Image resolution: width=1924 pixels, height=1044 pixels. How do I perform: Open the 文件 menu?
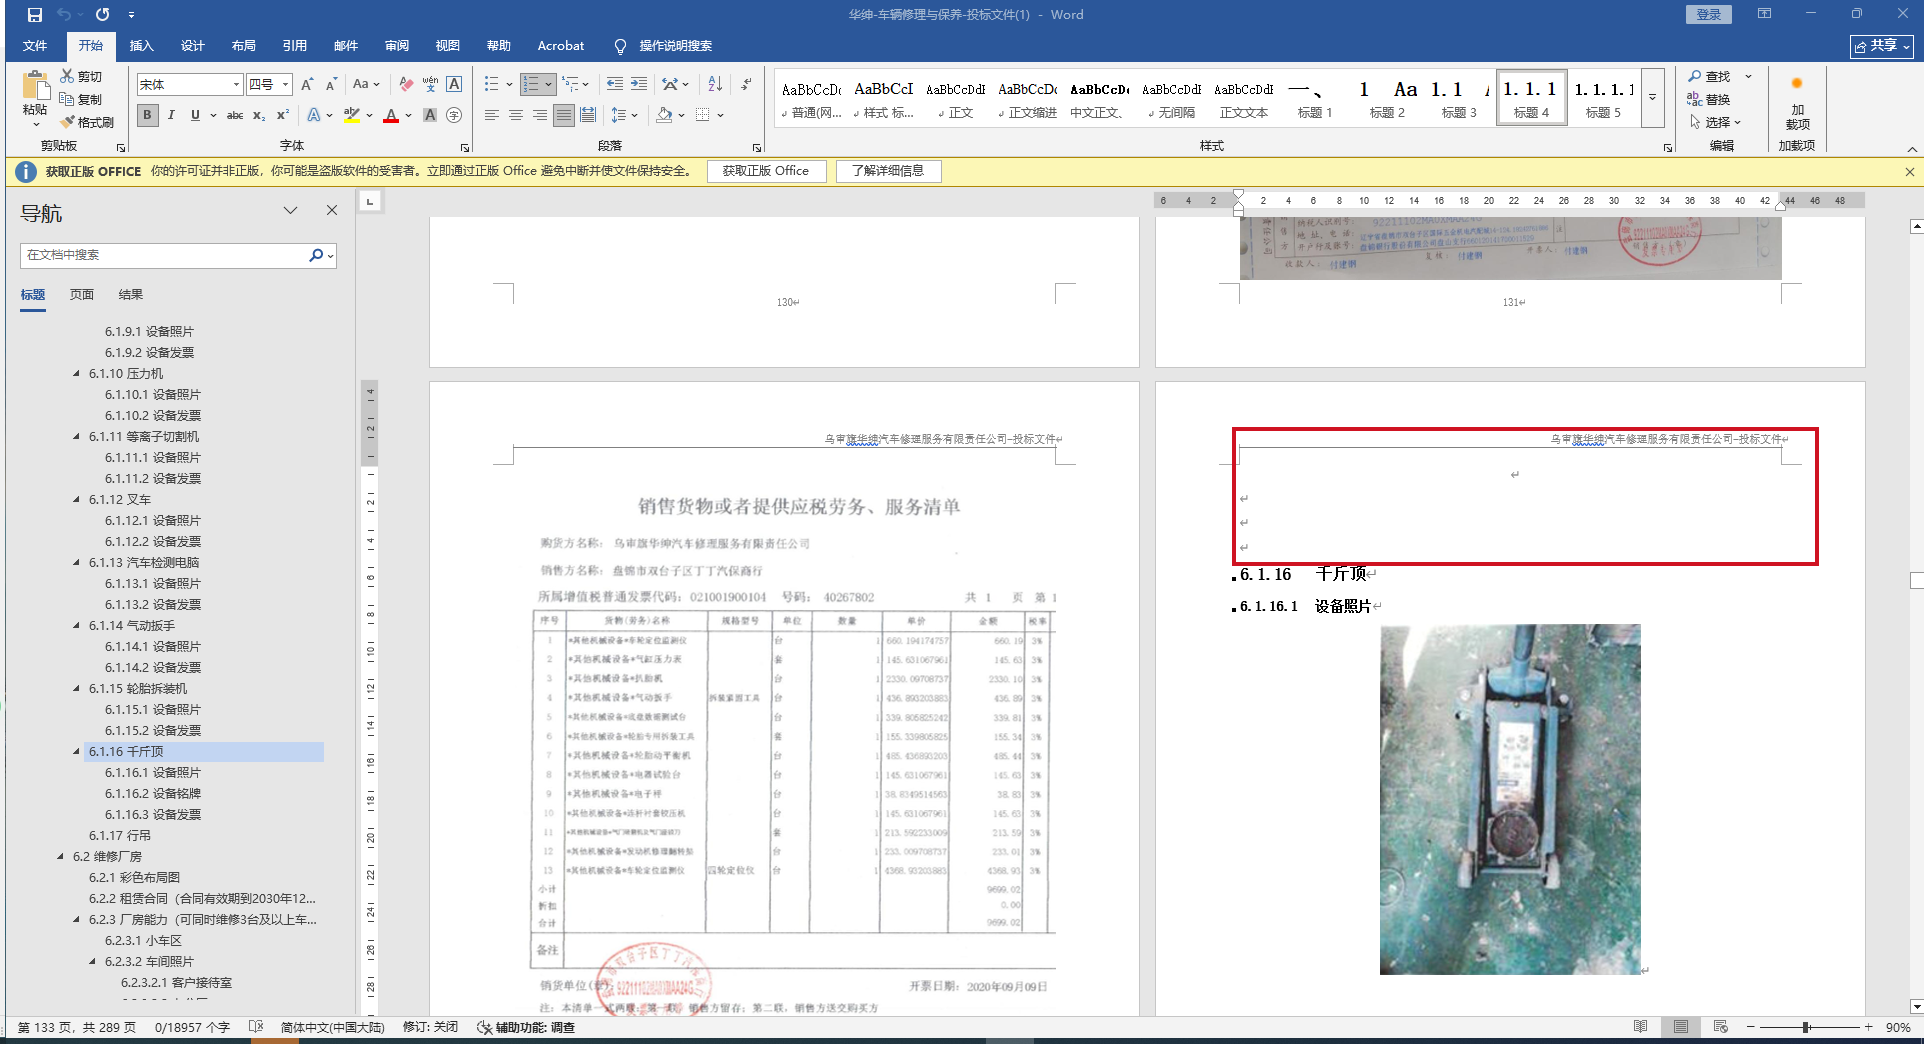pyautogui.click(x=35, y=45)
